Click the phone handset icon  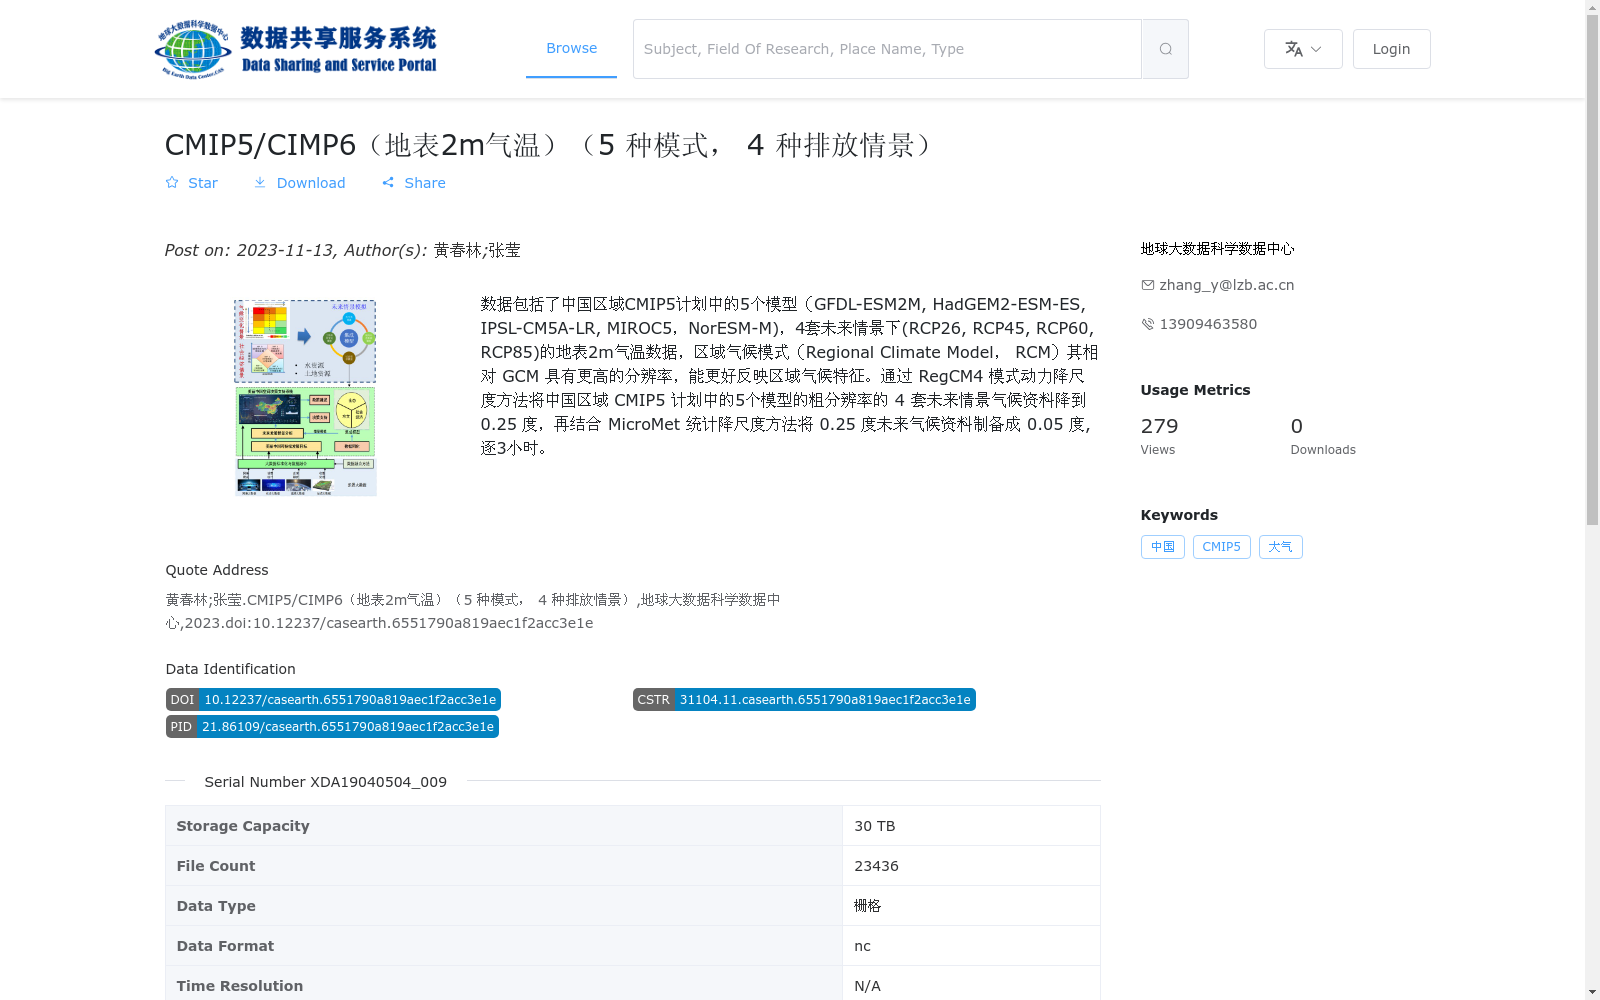click(x=1148, y=324)
